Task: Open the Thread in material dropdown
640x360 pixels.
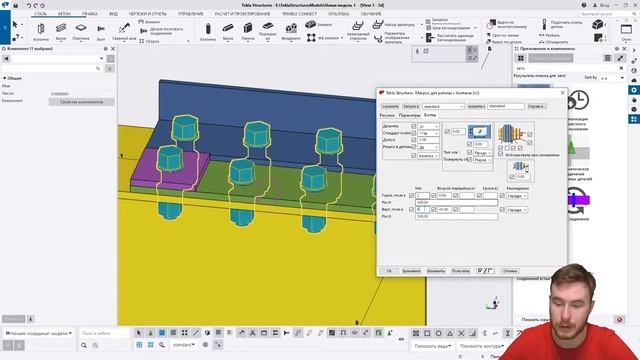Action: tap(429, 147)
